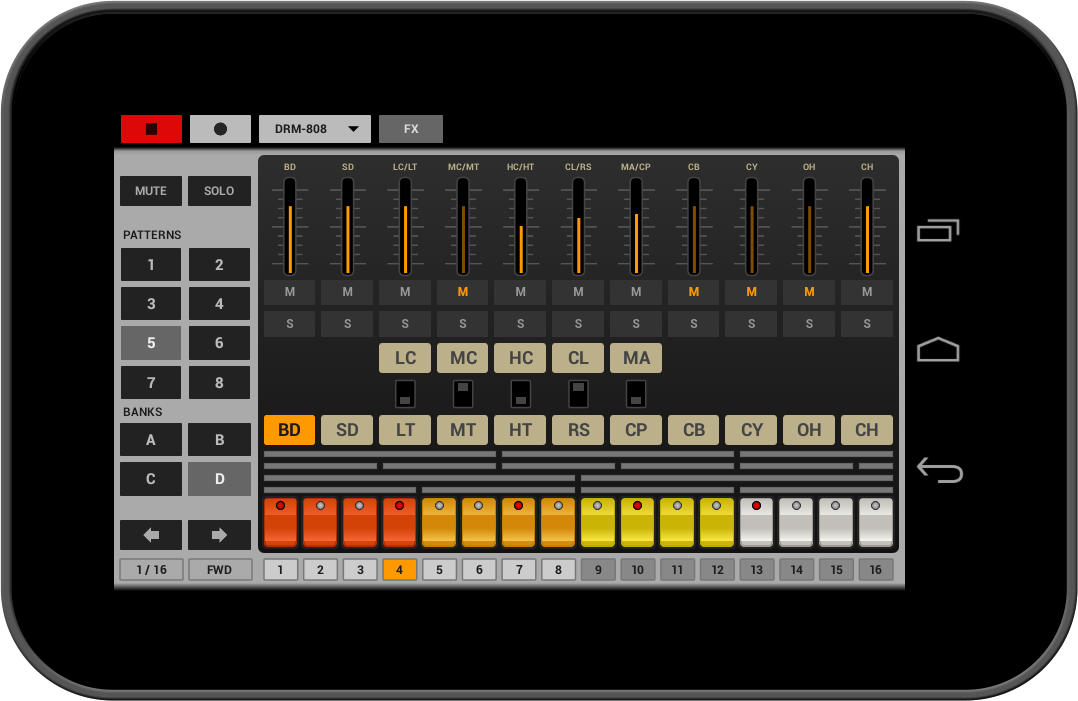This screenshot has height=701, width=1078.
Task: Select pattern 7
Action: [x=151, y=383]
